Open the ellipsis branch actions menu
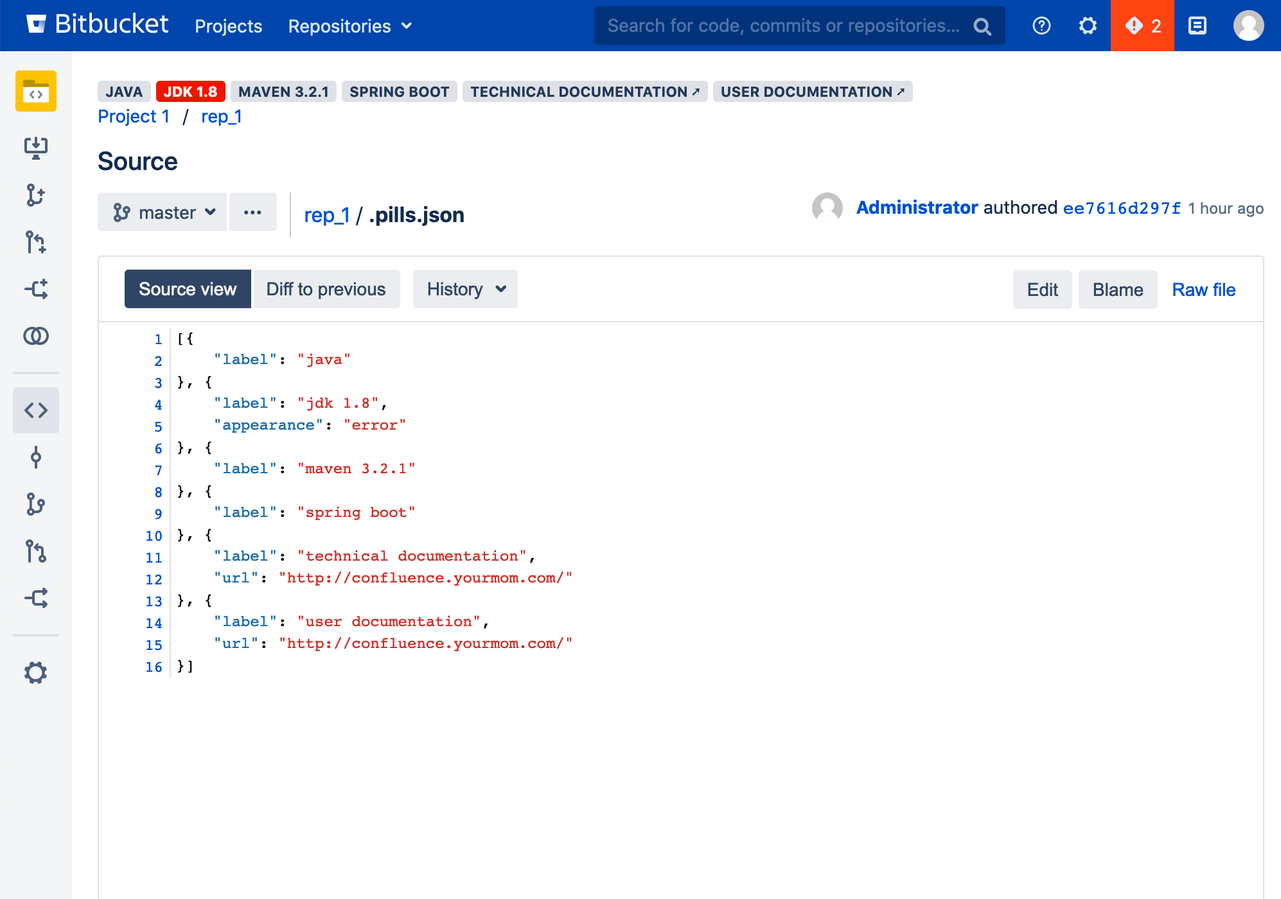The height and width of the screenshot is (899, 1281). [x=253, y=212]
